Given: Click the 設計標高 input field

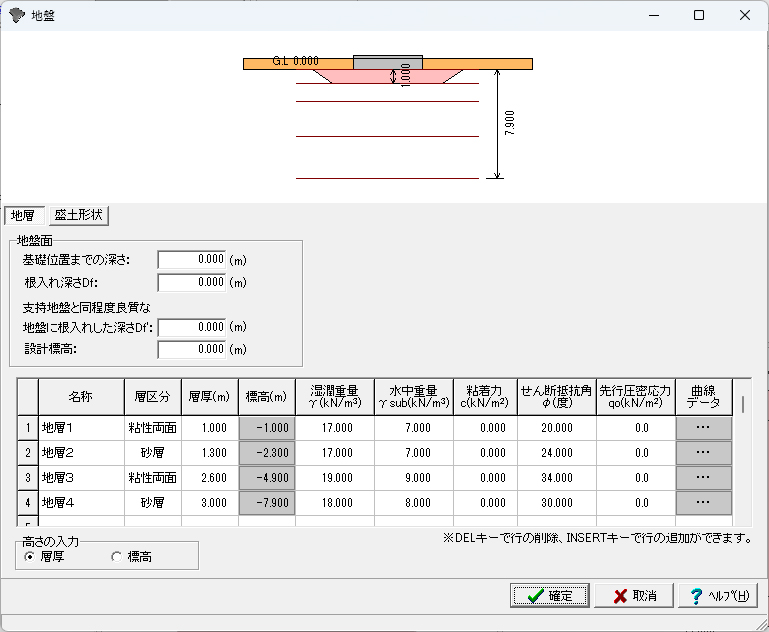Looking at the screenshot, I should (x=192, y=350).
